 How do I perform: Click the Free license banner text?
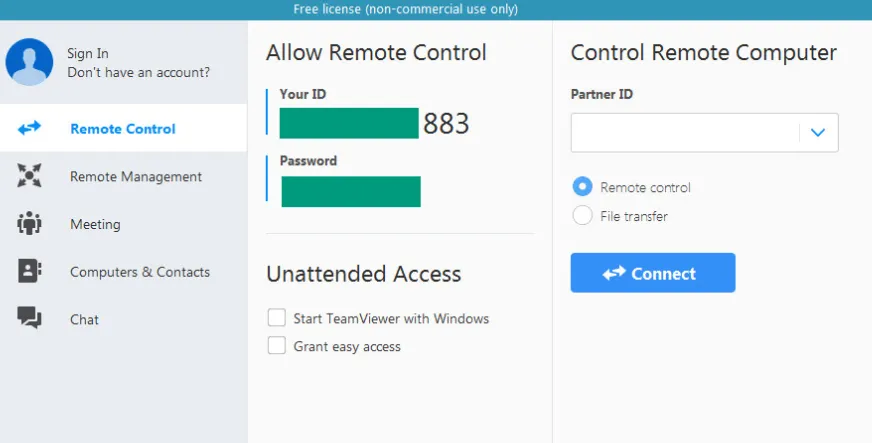point(405,9)
